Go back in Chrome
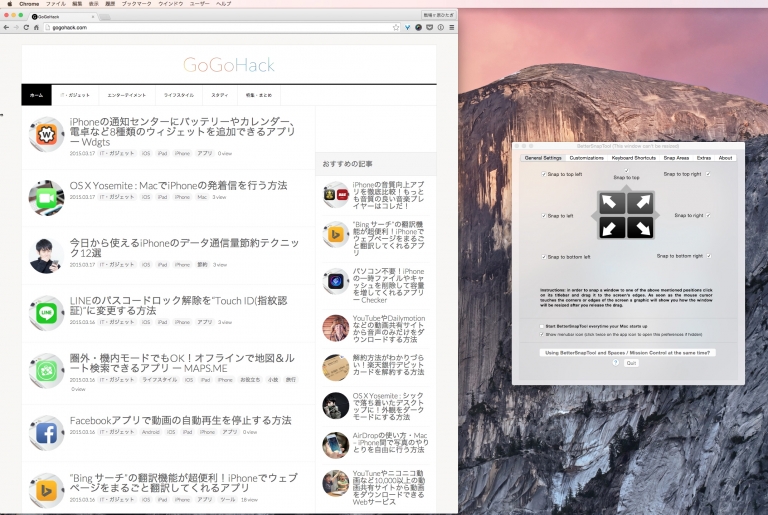 tap(6, 27)
